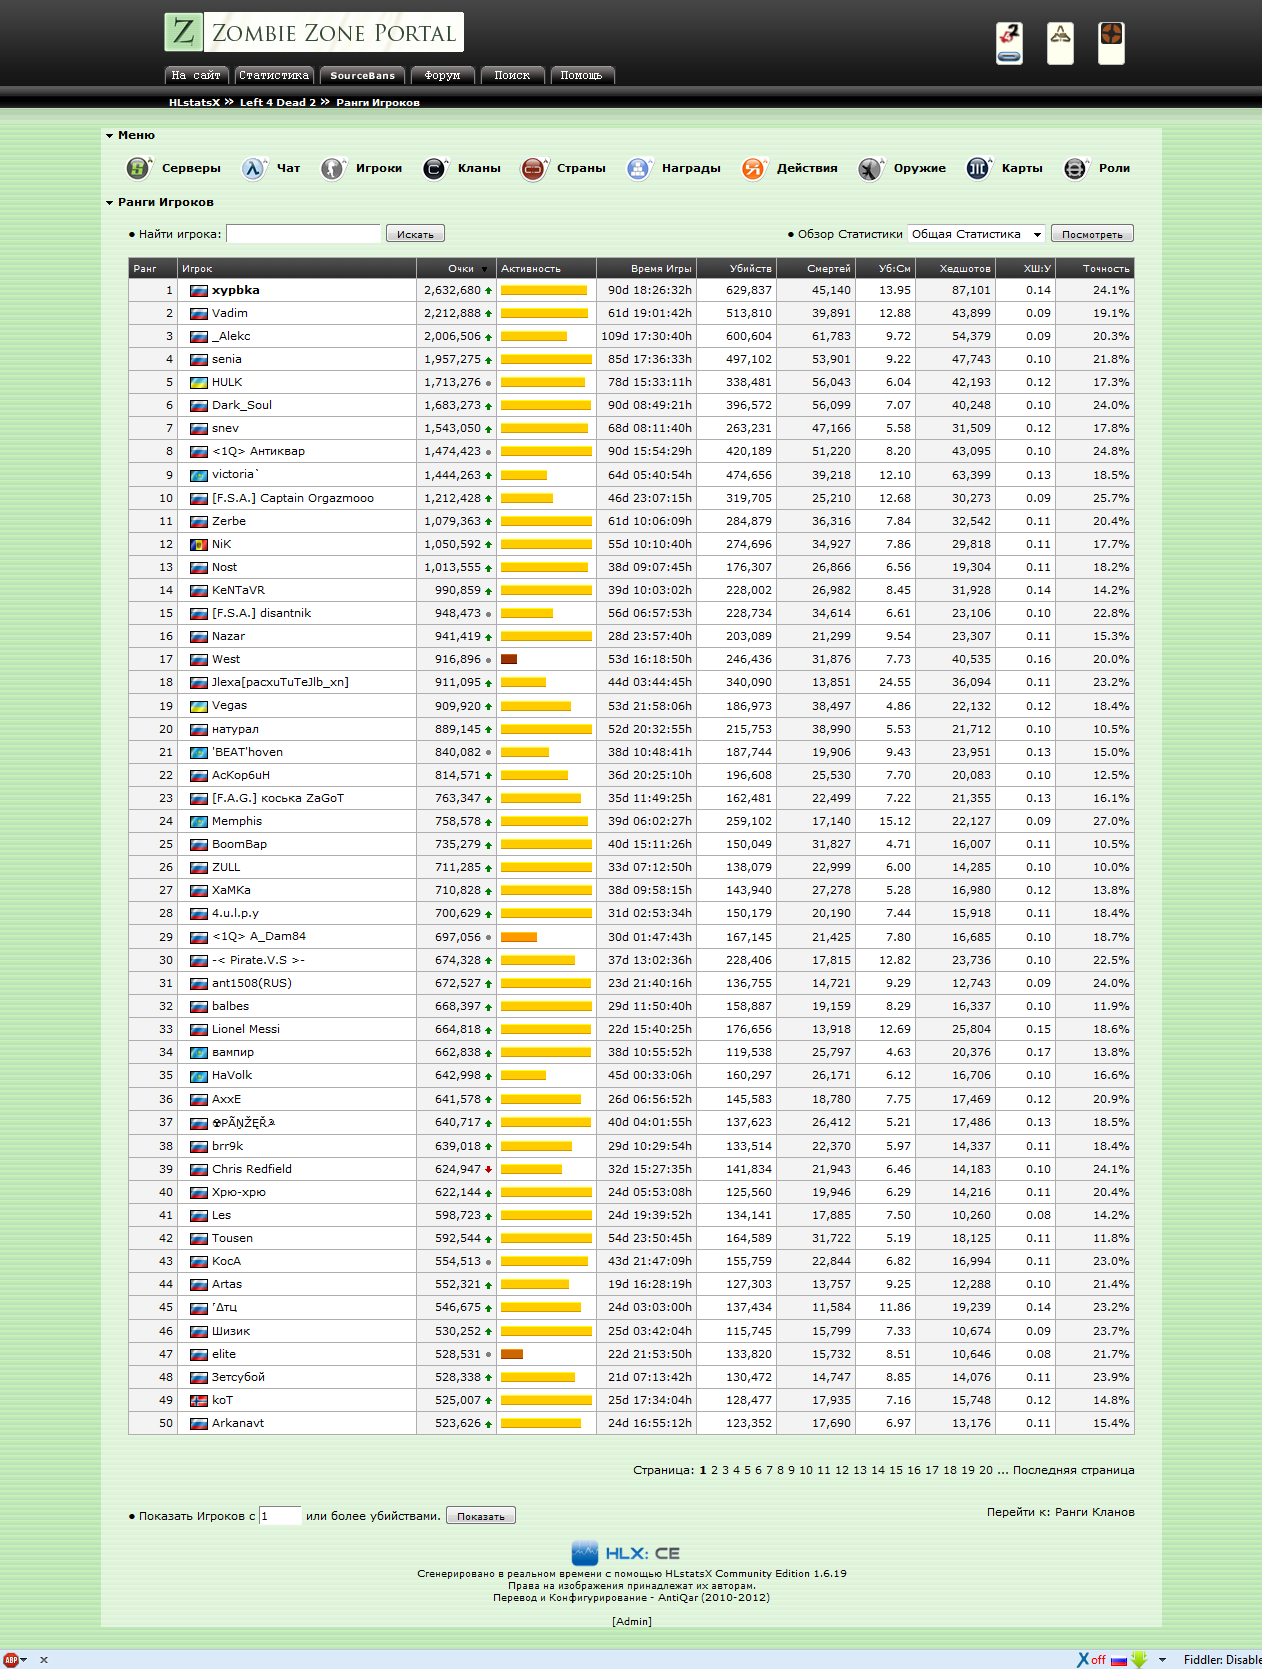
Task: Click the Серверы servers icon
Action: (x=138, y=169)
